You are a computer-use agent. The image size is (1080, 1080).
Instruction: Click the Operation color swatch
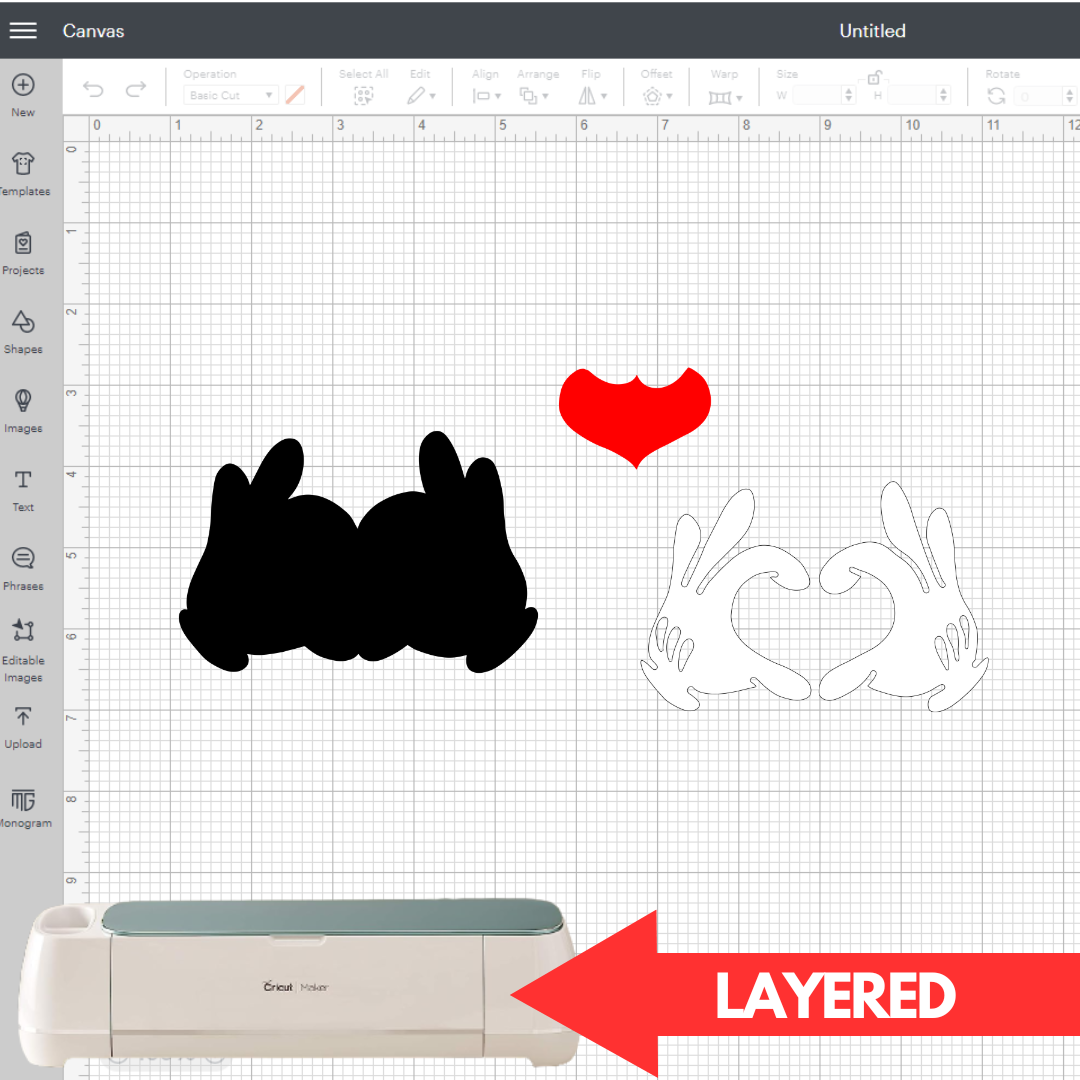(x=295, y=95)
